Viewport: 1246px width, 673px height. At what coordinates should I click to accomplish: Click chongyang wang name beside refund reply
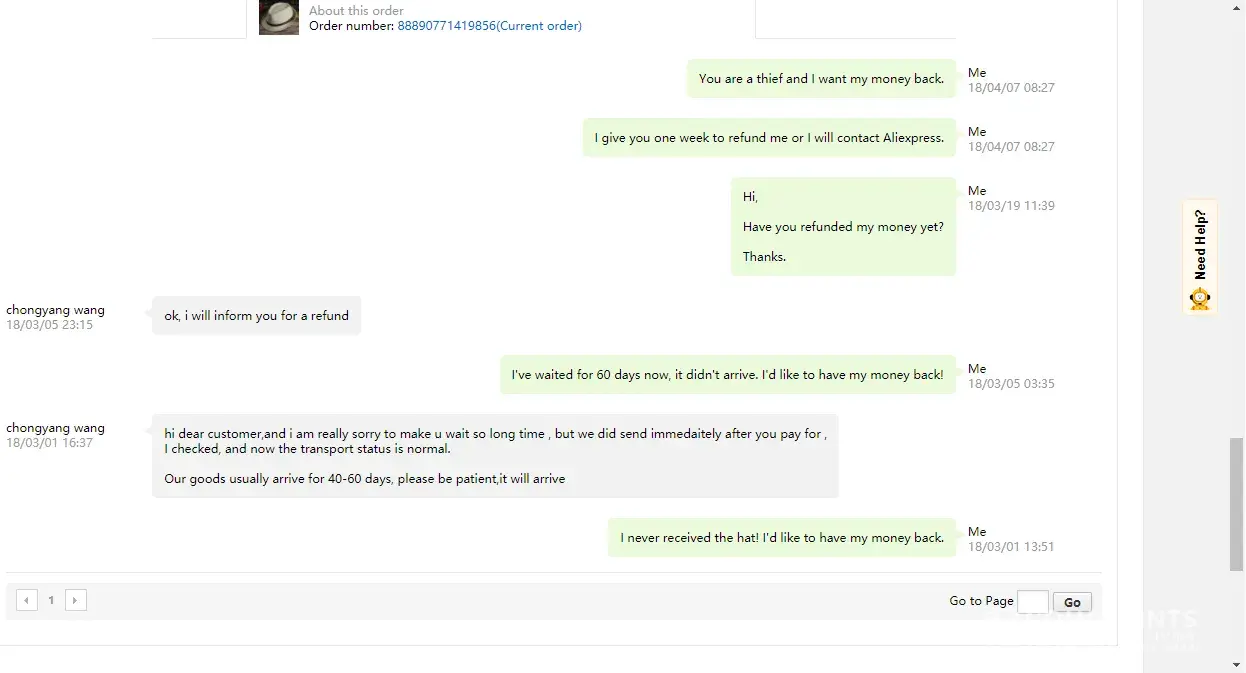click(55, 310)
